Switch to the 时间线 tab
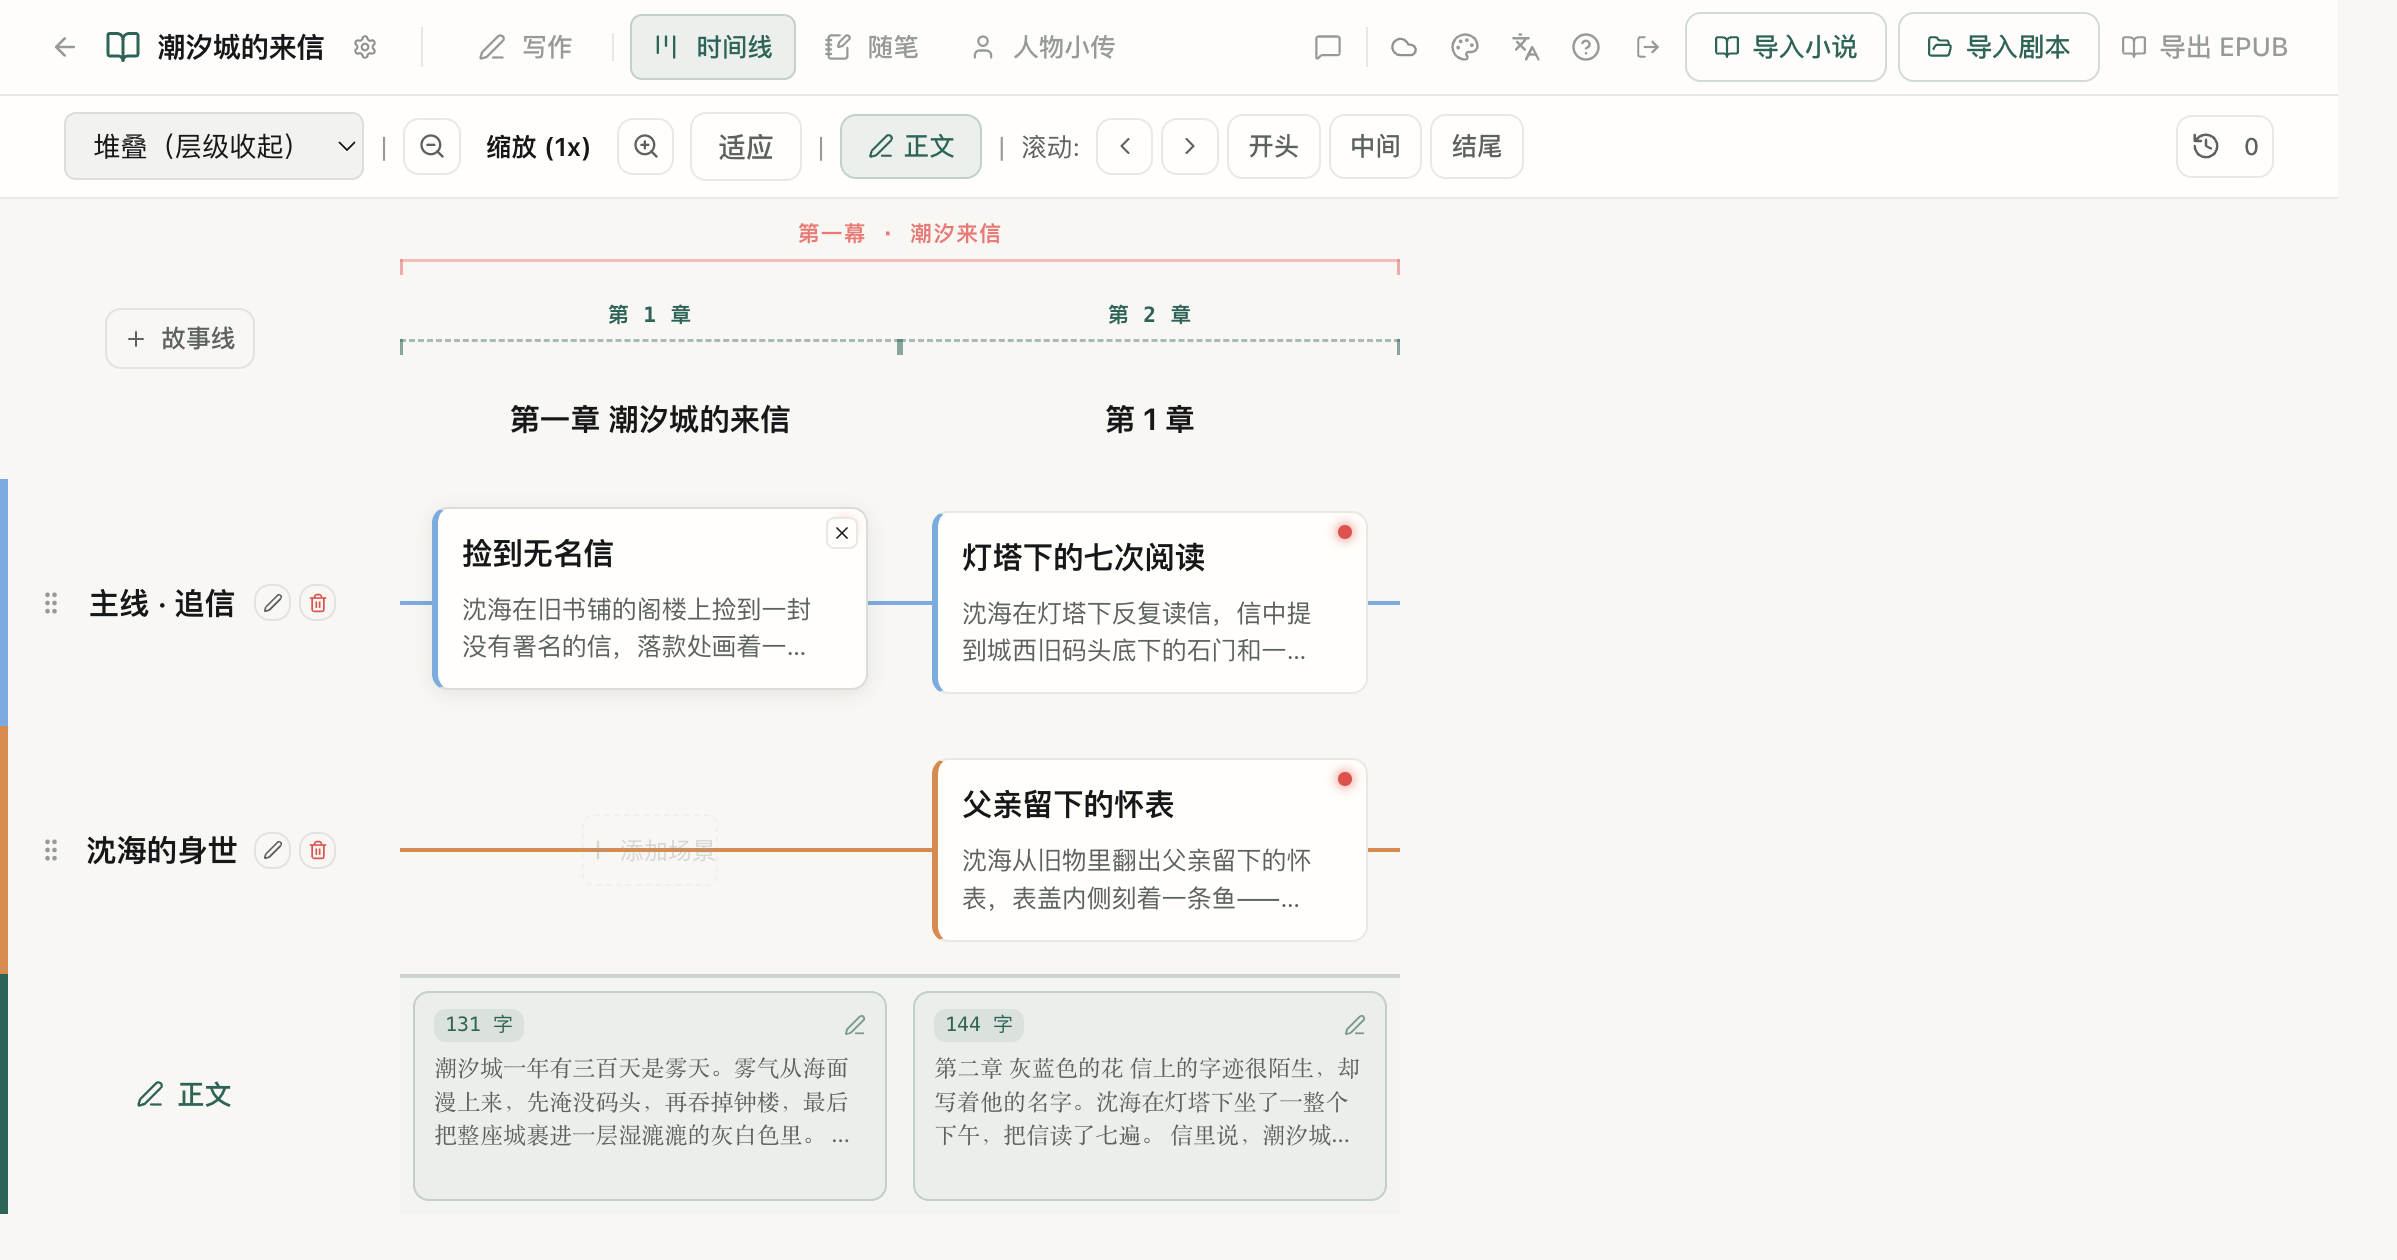 pyautogui.click(x=713, y=47)
